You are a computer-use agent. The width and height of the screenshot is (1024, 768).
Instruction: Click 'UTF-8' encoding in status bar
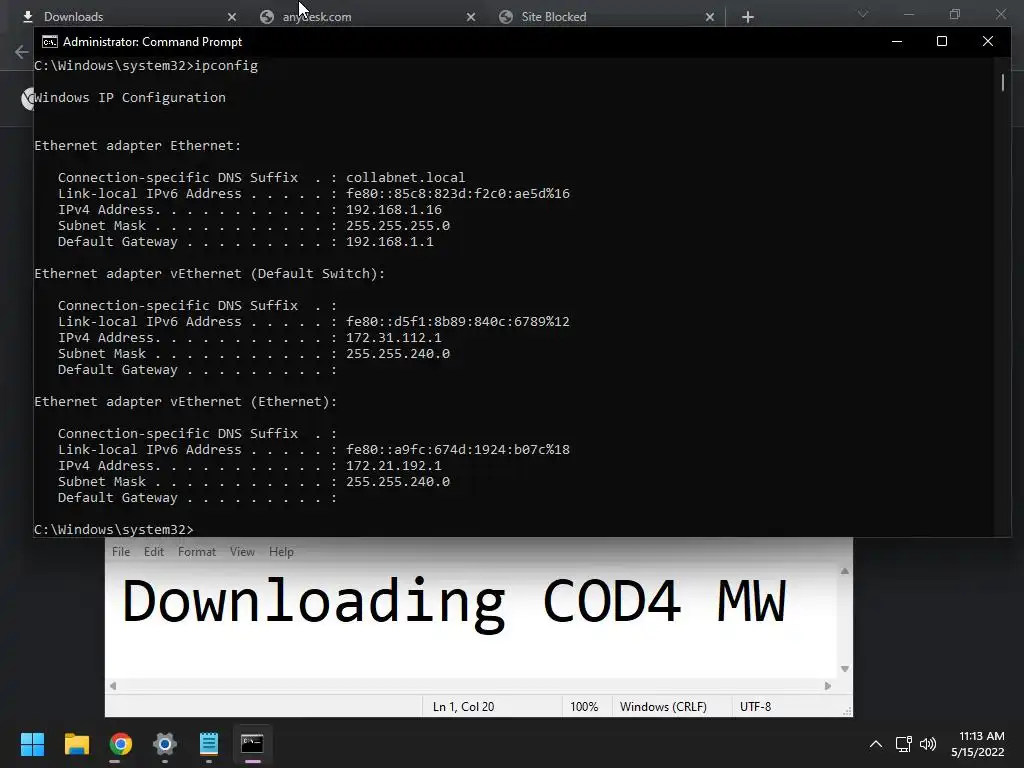pos(755,707)
